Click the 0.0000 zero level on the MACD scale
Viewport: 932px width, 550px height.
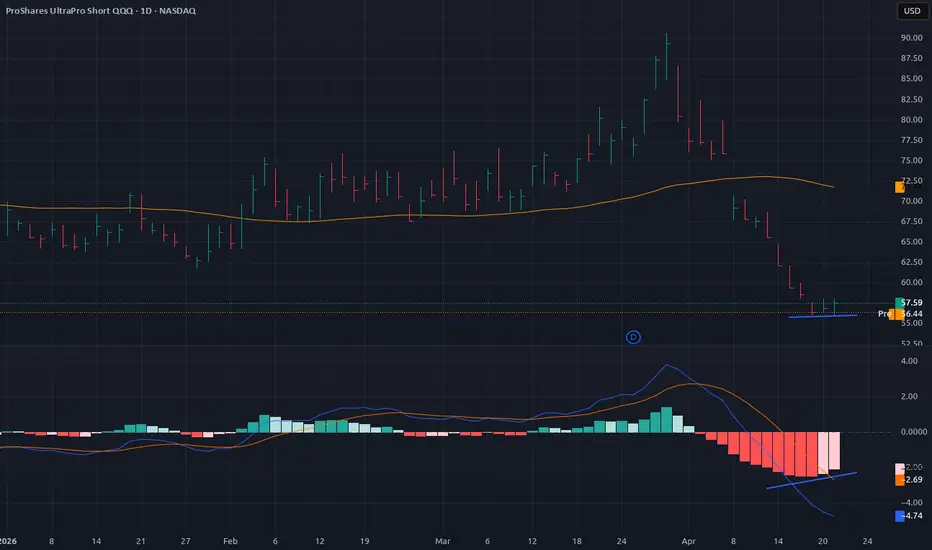[x=914, y=432]
